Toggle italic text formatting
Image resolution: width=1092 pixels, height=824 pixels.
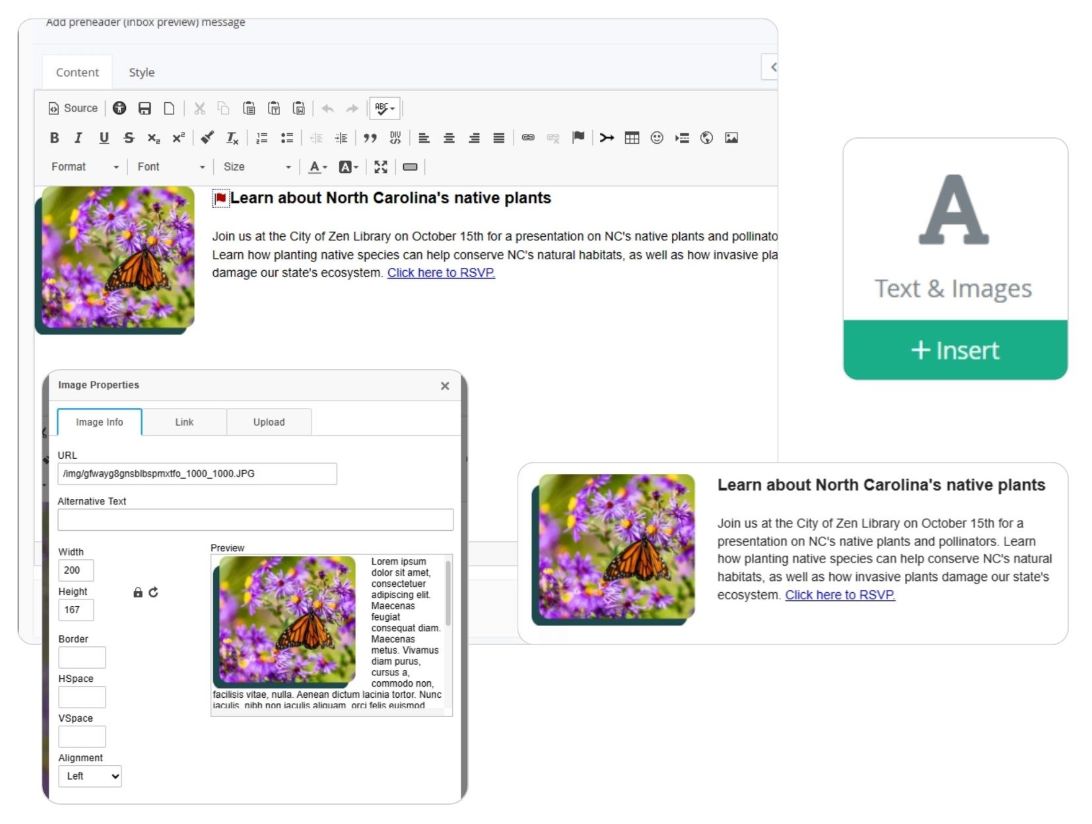[78, 138]
